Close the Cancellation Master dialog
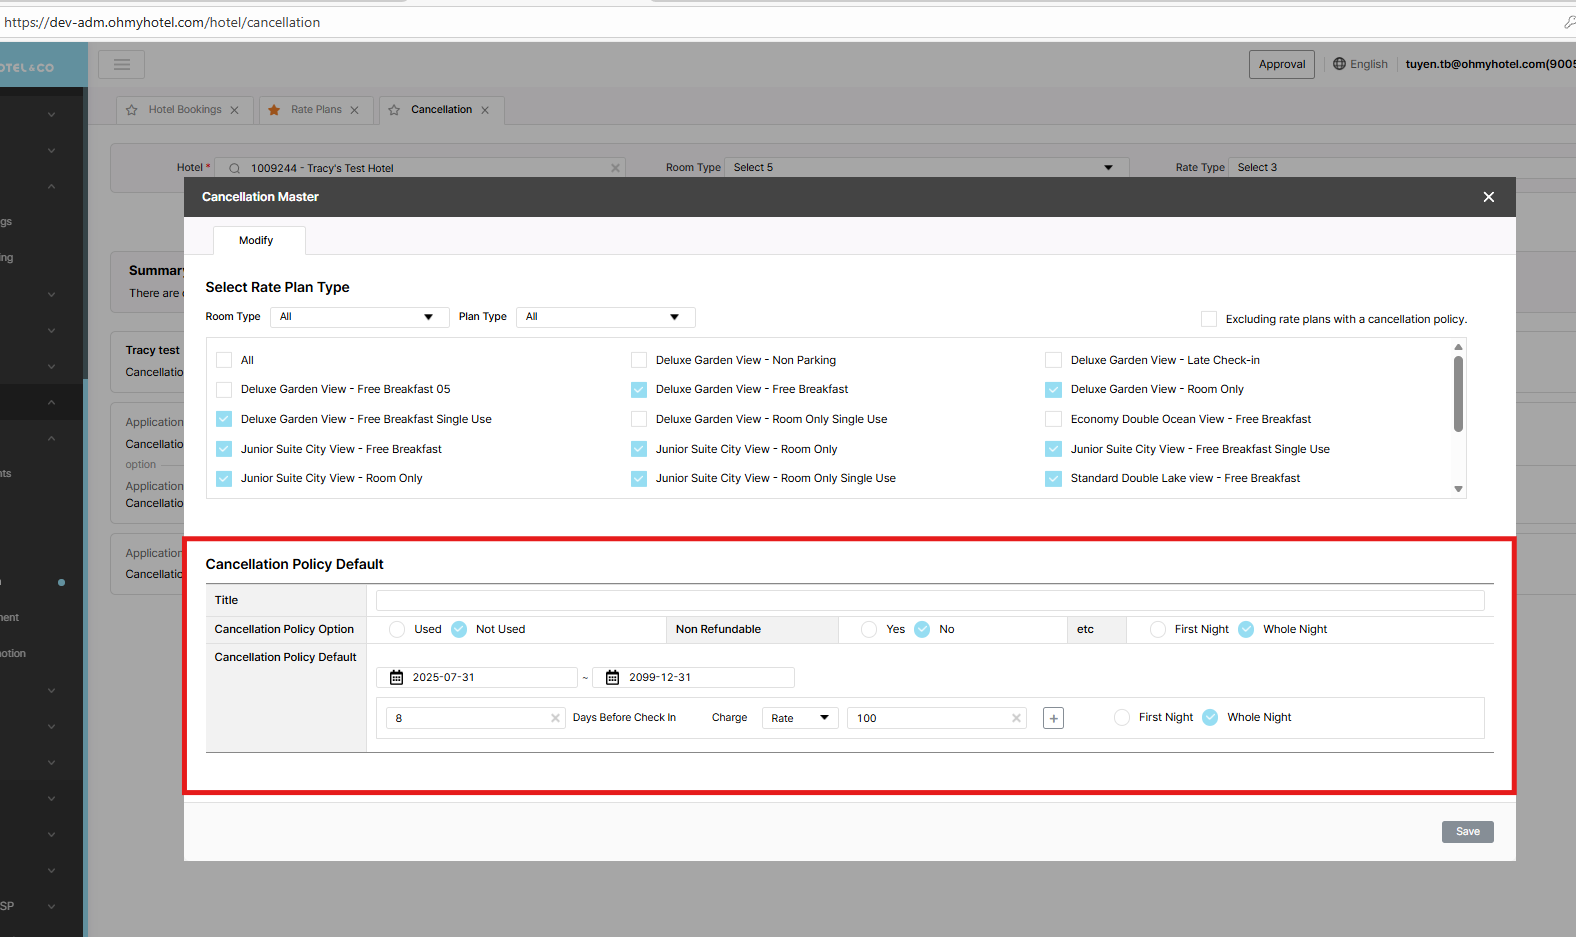1576x937 pixels. tap(1488, 197)
